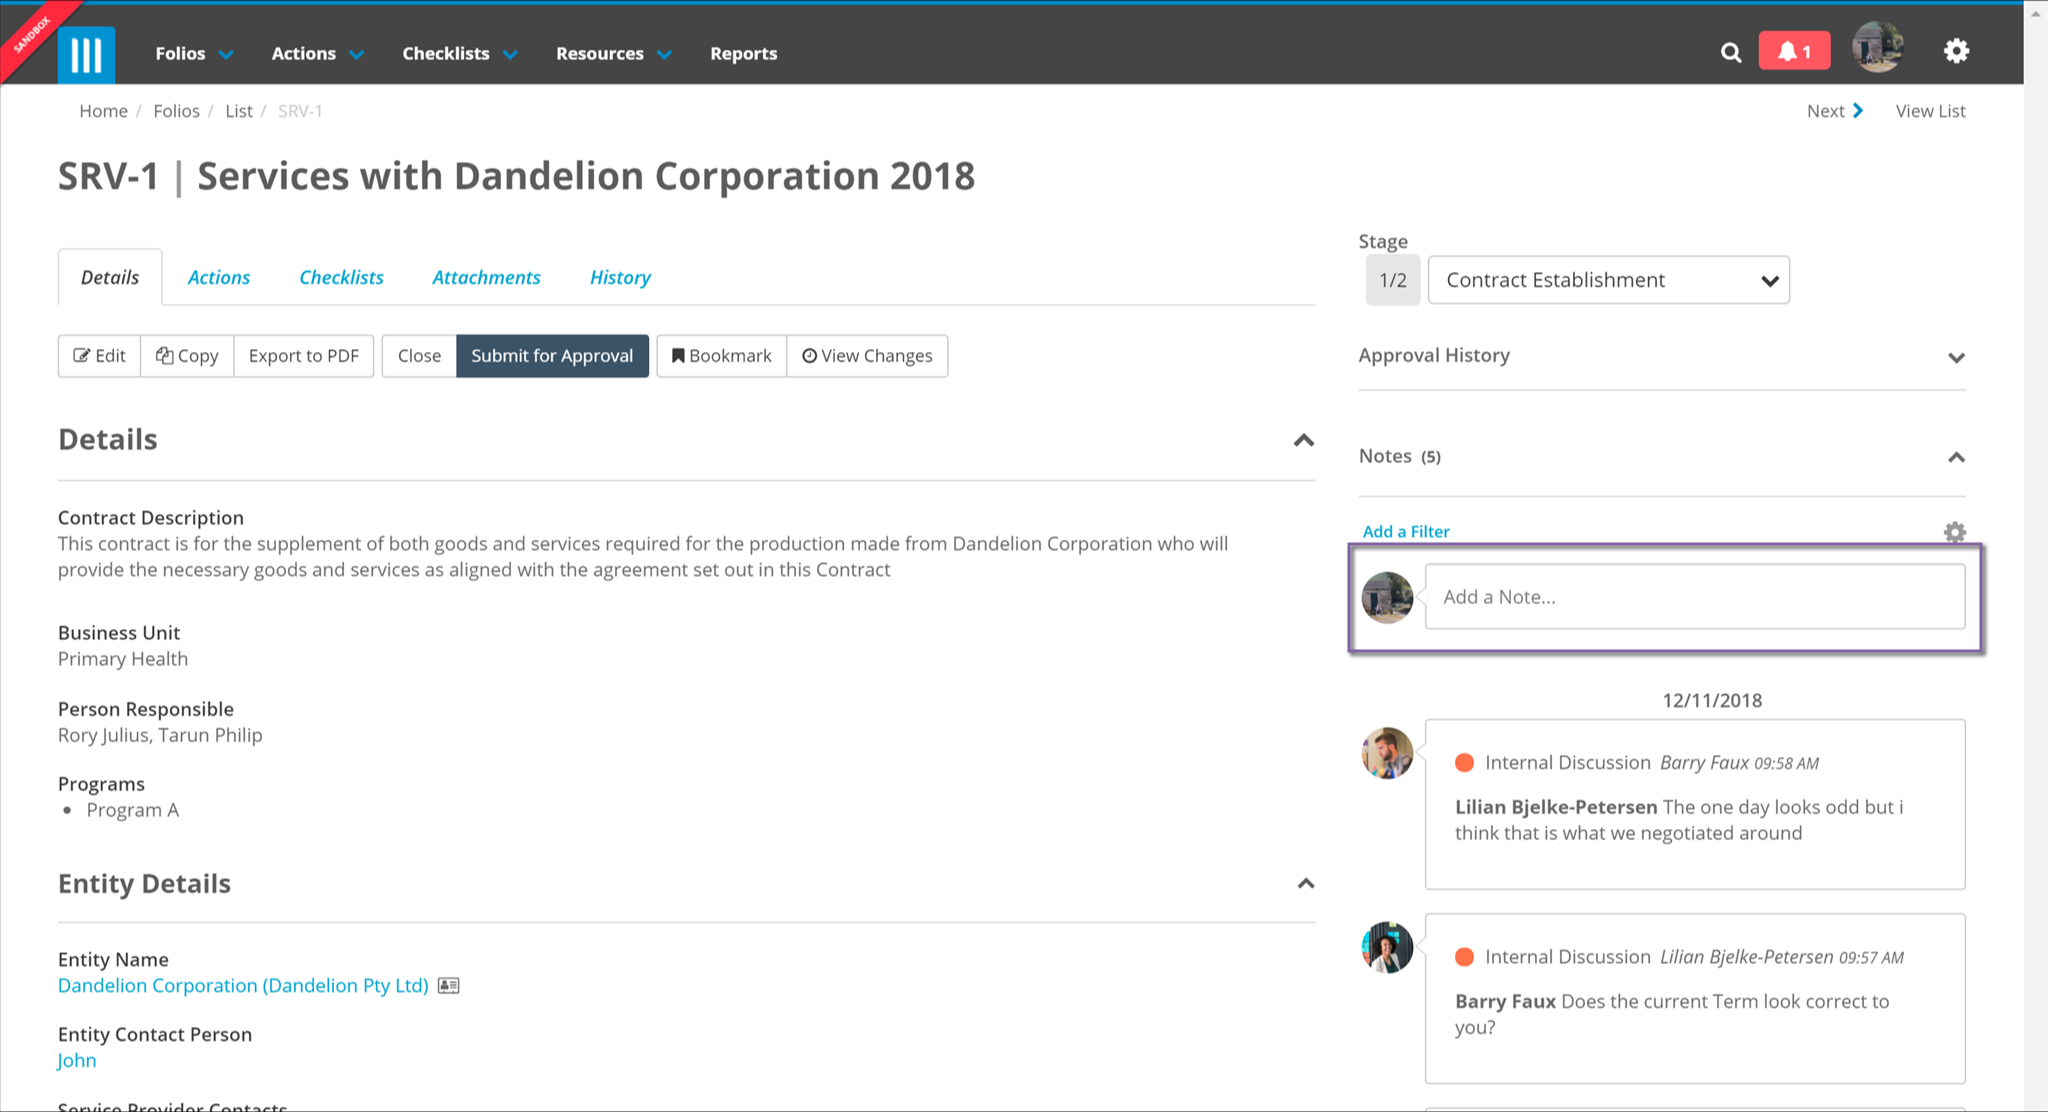
Task: Open the settings gear in the top bar
Action: pos(1956,51)
